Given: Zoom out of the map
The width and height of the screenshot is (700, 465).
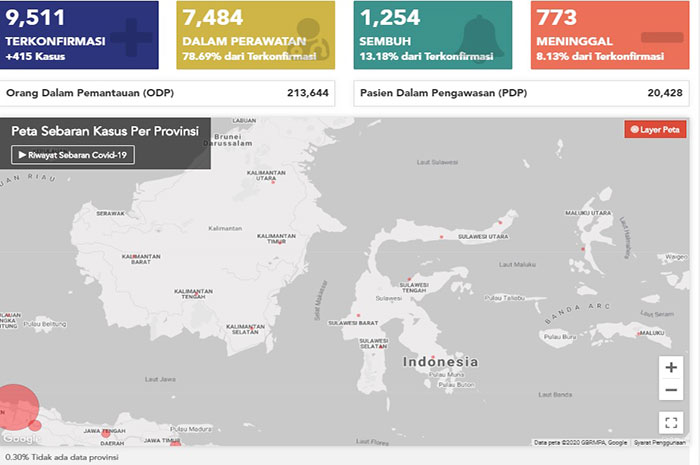Looking at the screenshot, I should click(671, 390).
